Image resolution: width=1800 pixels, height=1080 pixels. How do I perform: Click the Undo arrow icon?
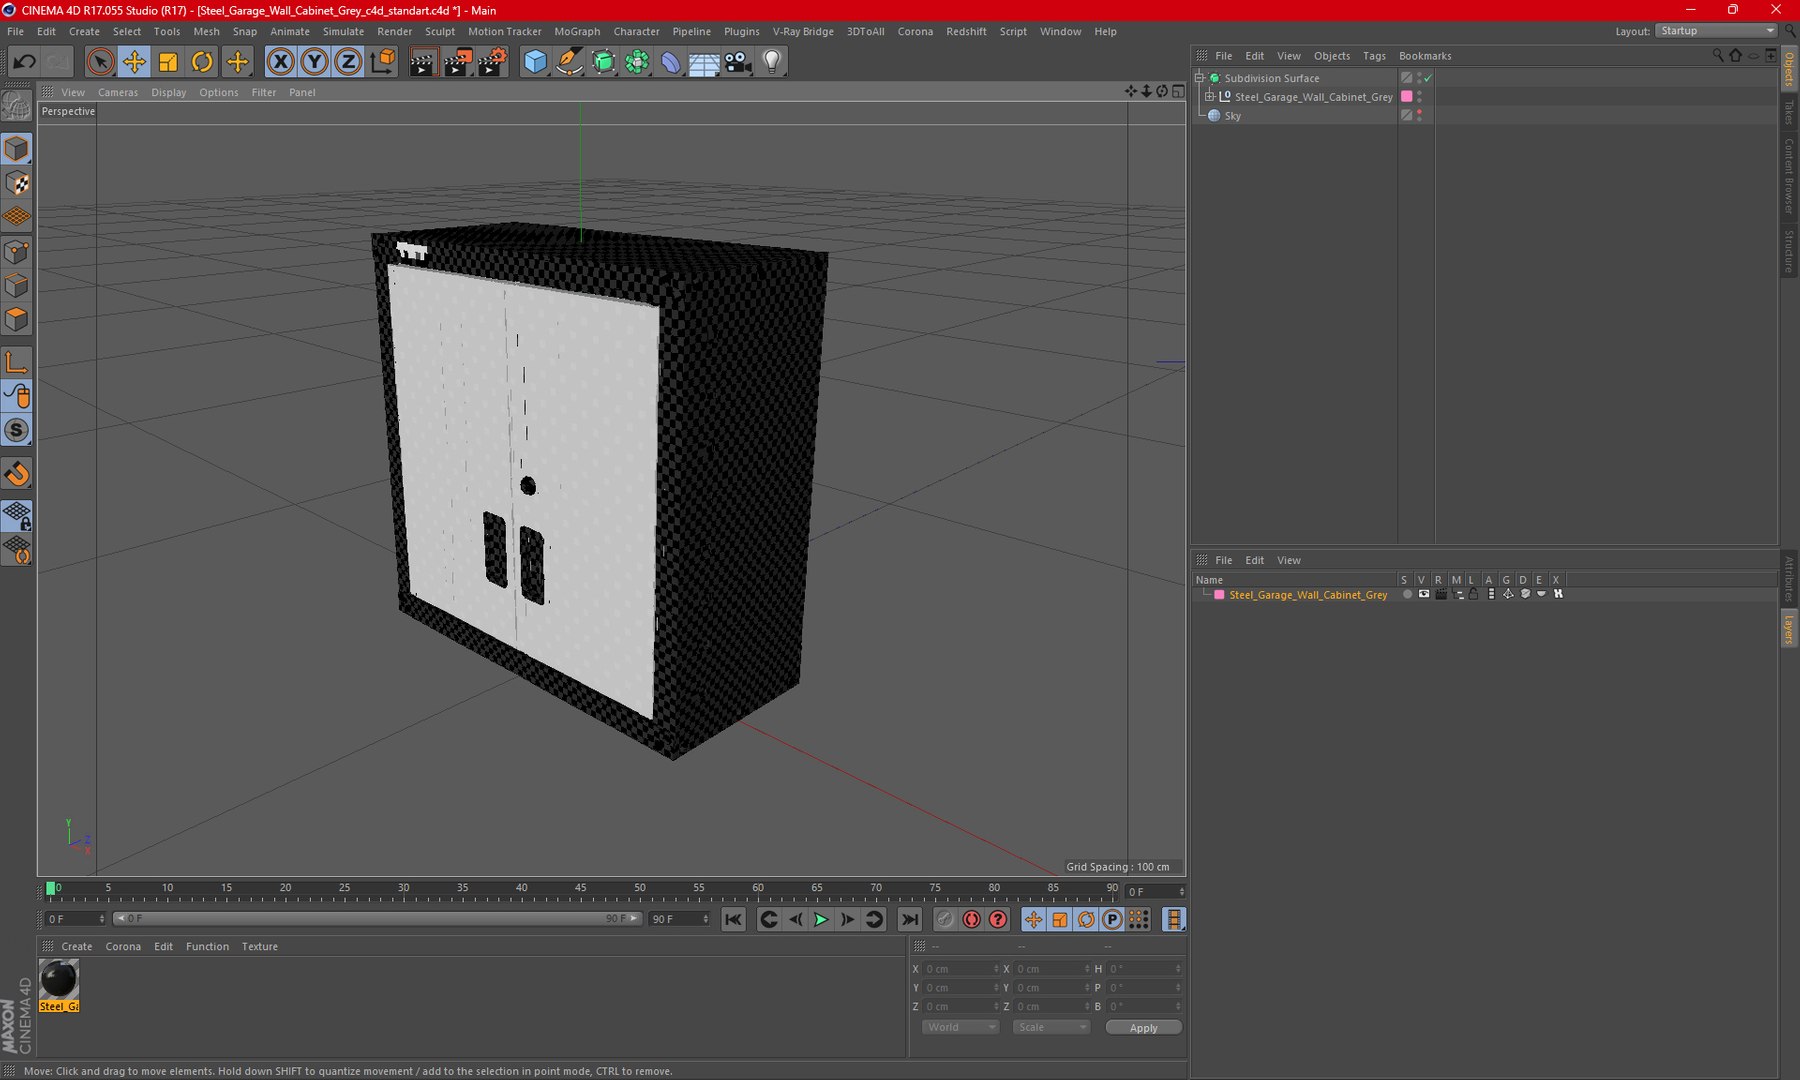[24, 62]
